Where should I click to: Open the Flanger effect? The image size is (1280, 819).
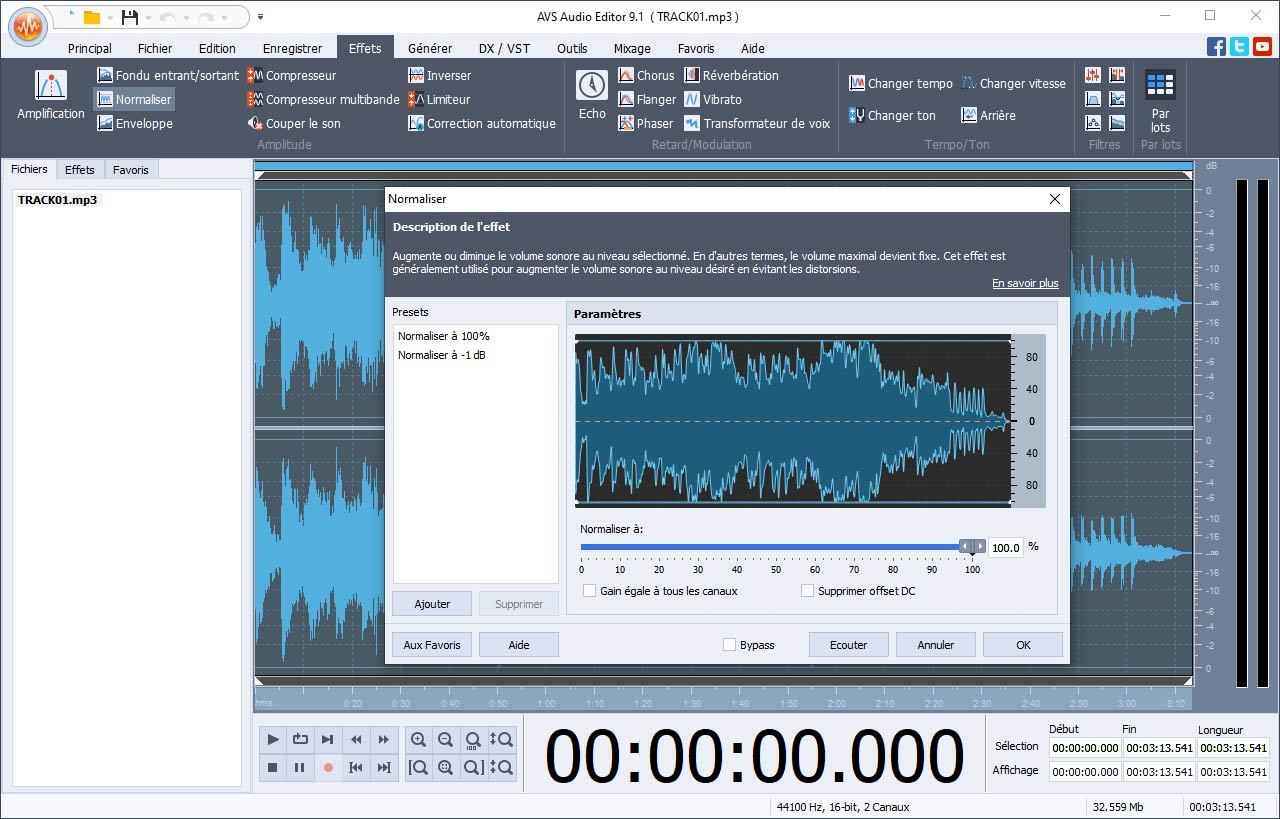(x=646, y=99)
